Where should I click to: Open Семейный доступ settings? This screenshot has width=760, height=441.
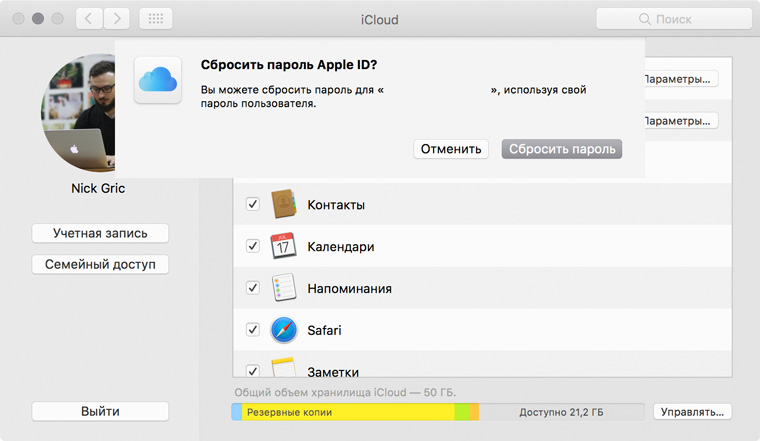[x=100, y=265]
